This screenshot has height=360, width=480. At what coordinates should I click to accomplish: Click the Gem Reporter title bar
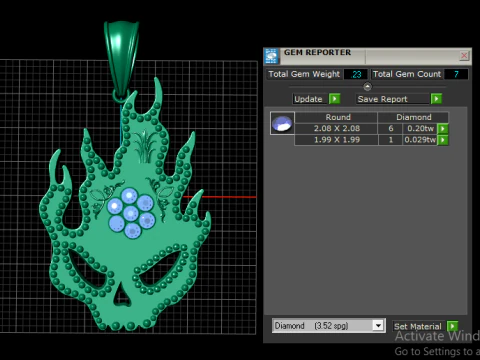pyautogui.click(x=367, y=56)
